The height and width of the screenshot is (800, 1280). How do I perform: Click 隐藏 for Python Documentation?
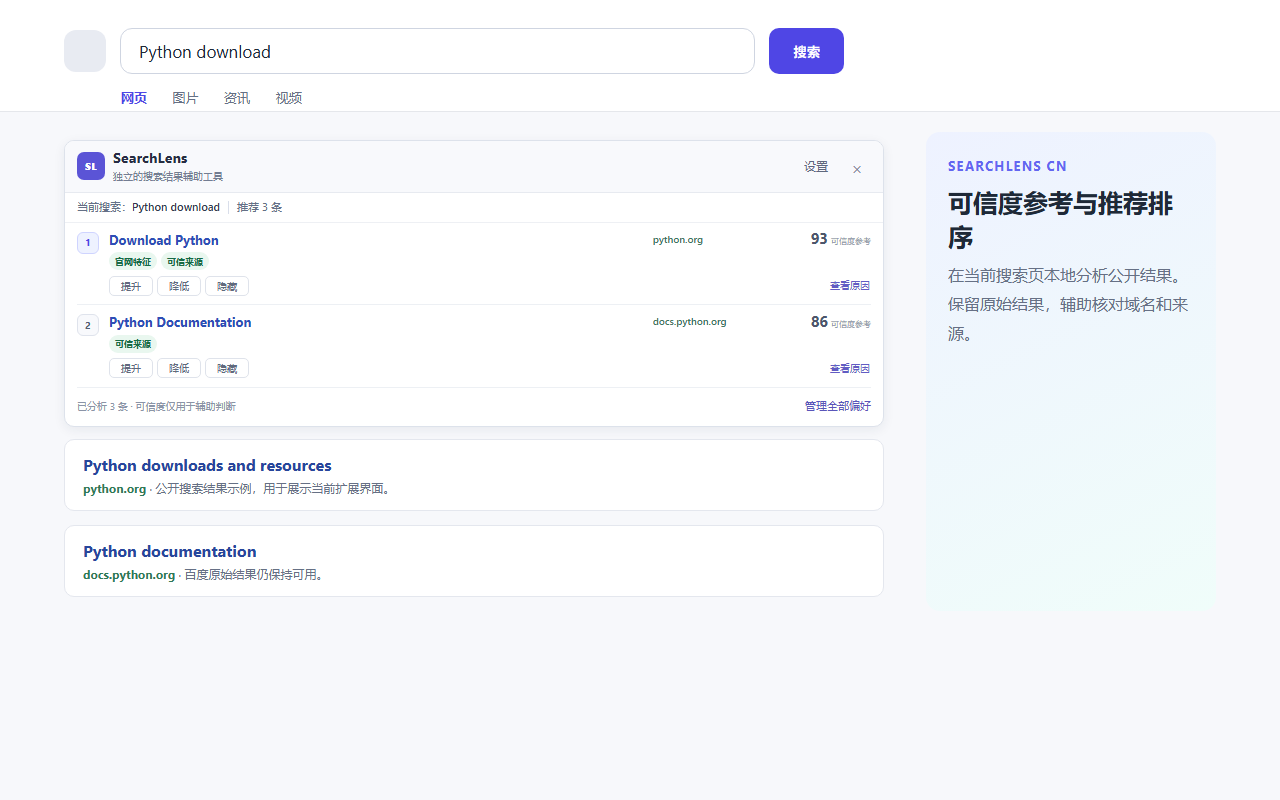[x=227, y=368]
